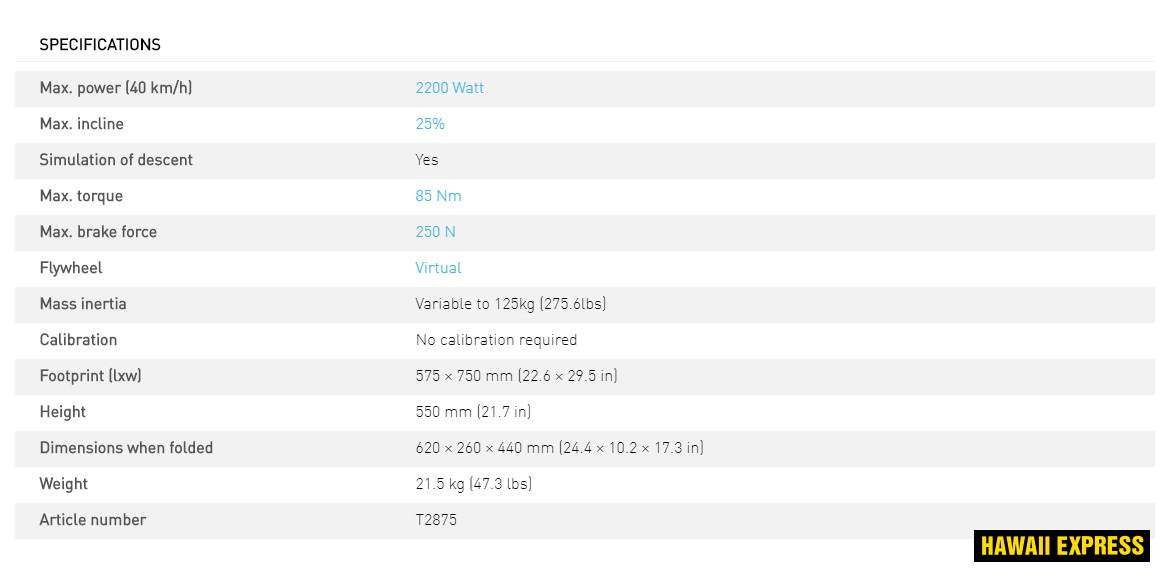This screenshot has height=585, width=1173.
Task: Click the 2200 Watt link
Action: (x=449, y=88)
